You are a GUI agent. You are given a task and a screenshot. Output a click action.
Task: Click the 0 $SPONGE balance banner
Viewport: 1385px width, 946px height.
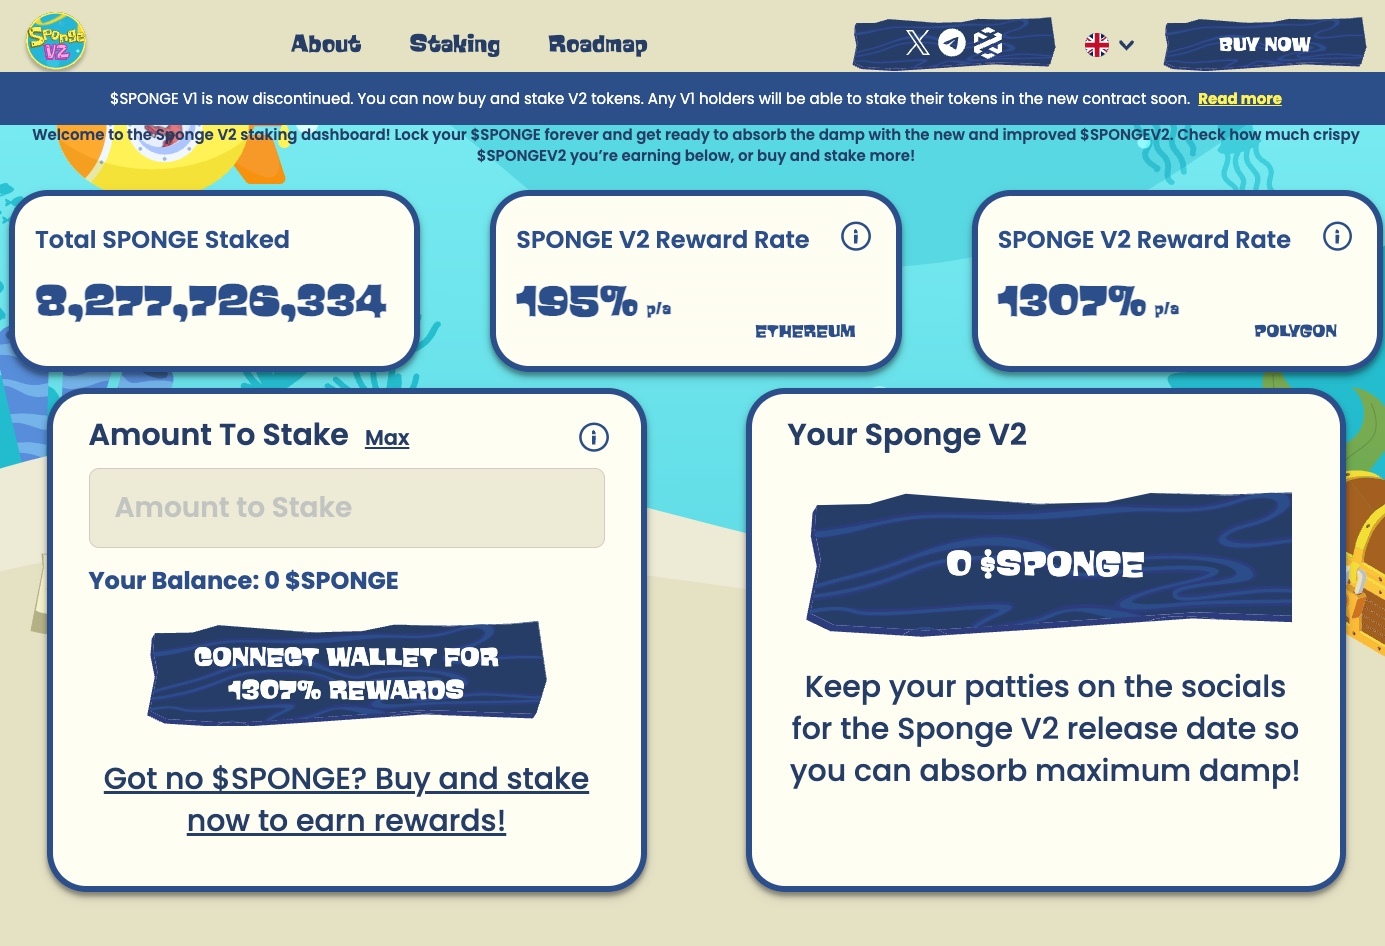(1050, 564)
